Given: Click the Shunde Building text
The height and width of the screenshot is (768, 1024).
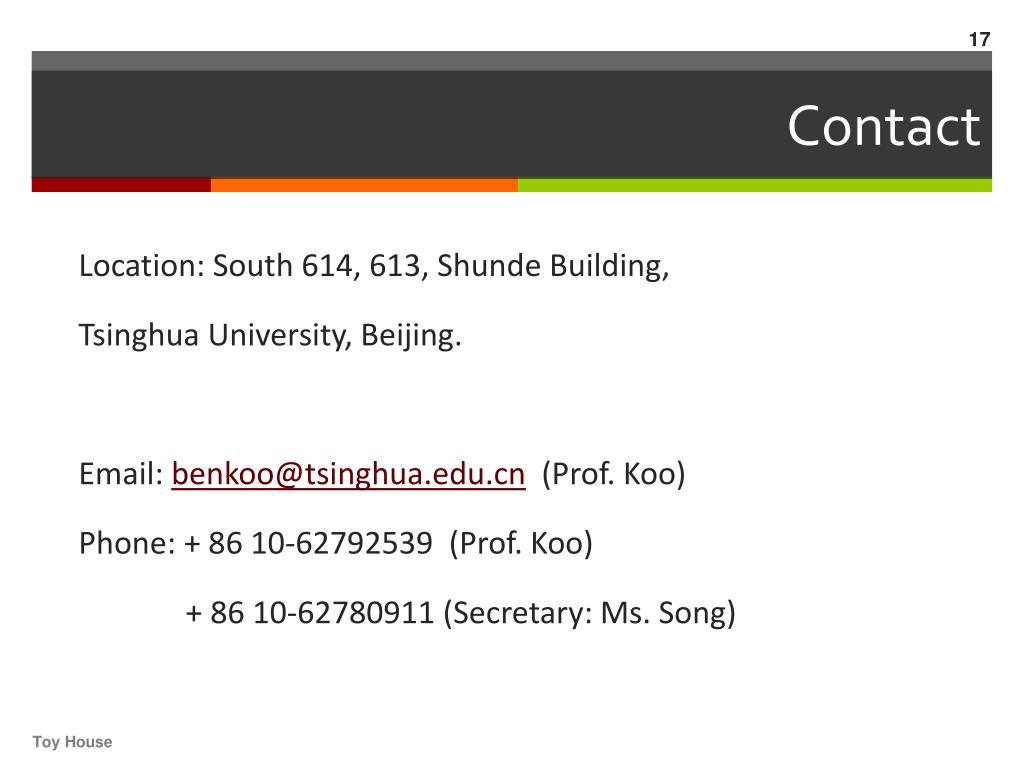Looking at the screenshot, I should click(552, 266).
